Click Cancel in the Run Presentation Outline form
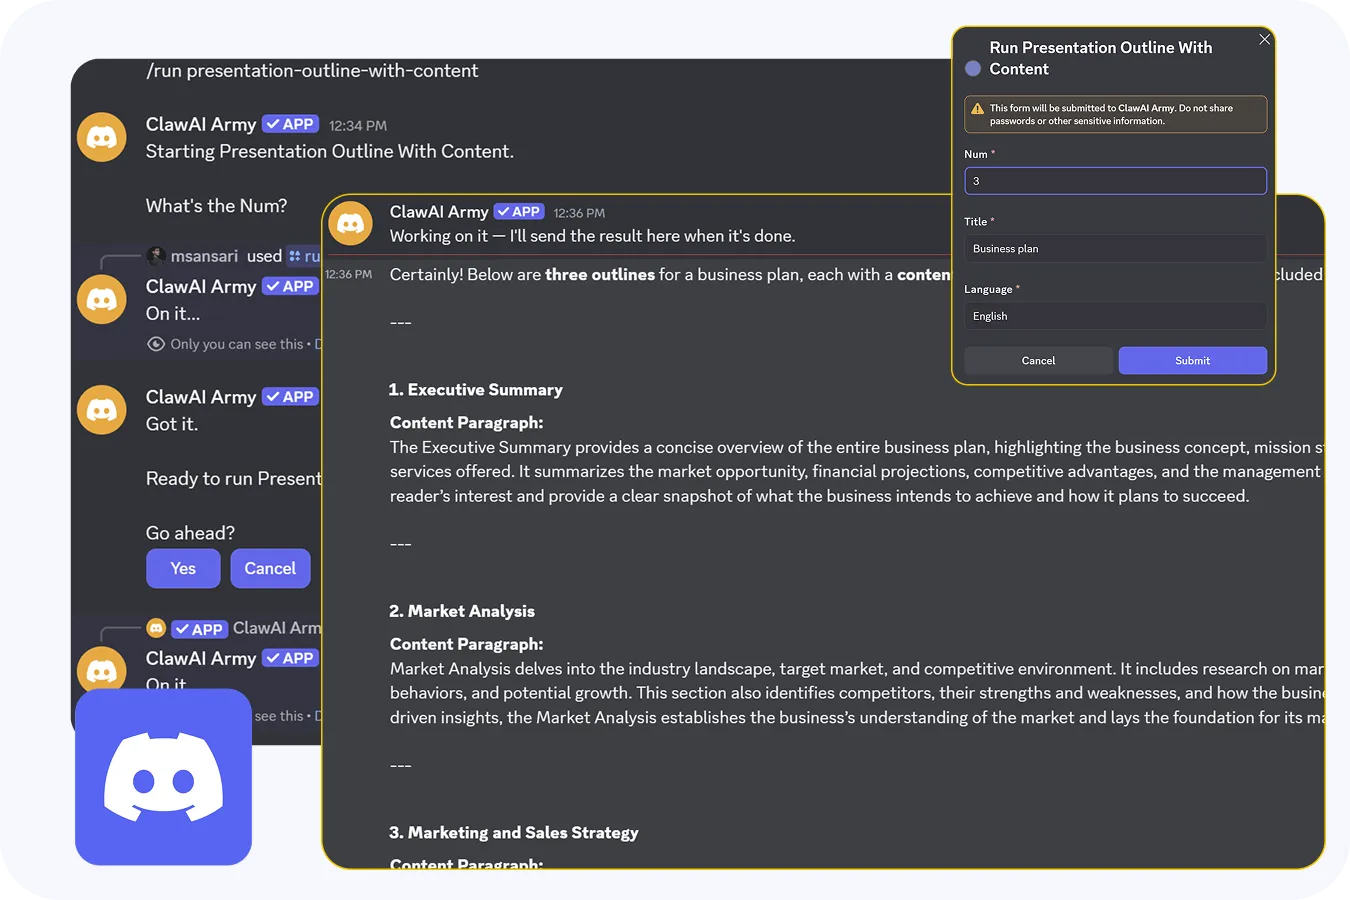This screenshot has width=1350, height=900. tap(1038, 361)
